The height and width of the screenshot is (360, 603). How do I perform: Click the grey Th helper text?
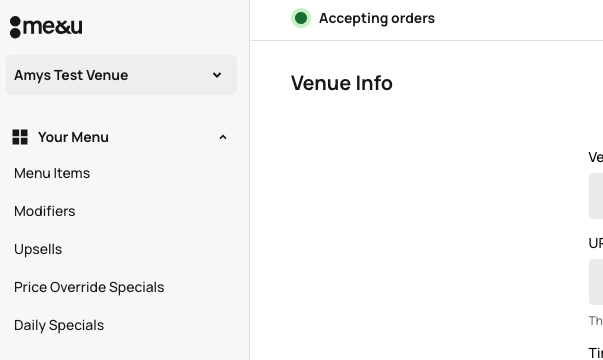596,320
